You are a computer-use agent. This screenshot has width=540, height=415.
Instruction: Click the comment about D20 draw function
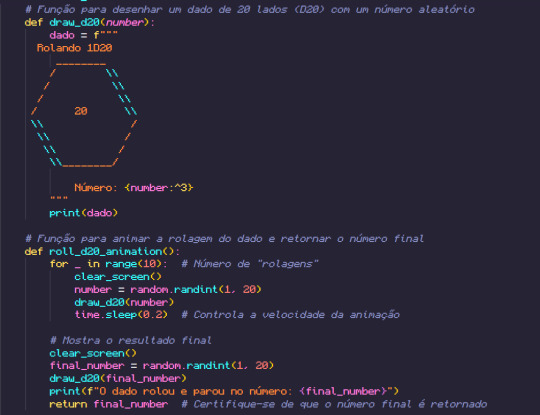[250, 10]
